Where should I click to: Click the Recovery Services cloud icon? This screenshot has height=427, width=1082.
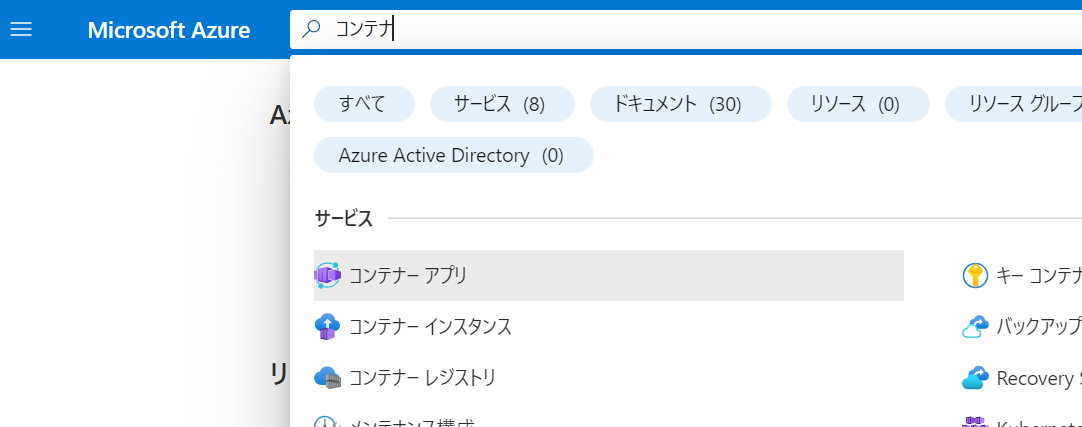tap(975, 378)
